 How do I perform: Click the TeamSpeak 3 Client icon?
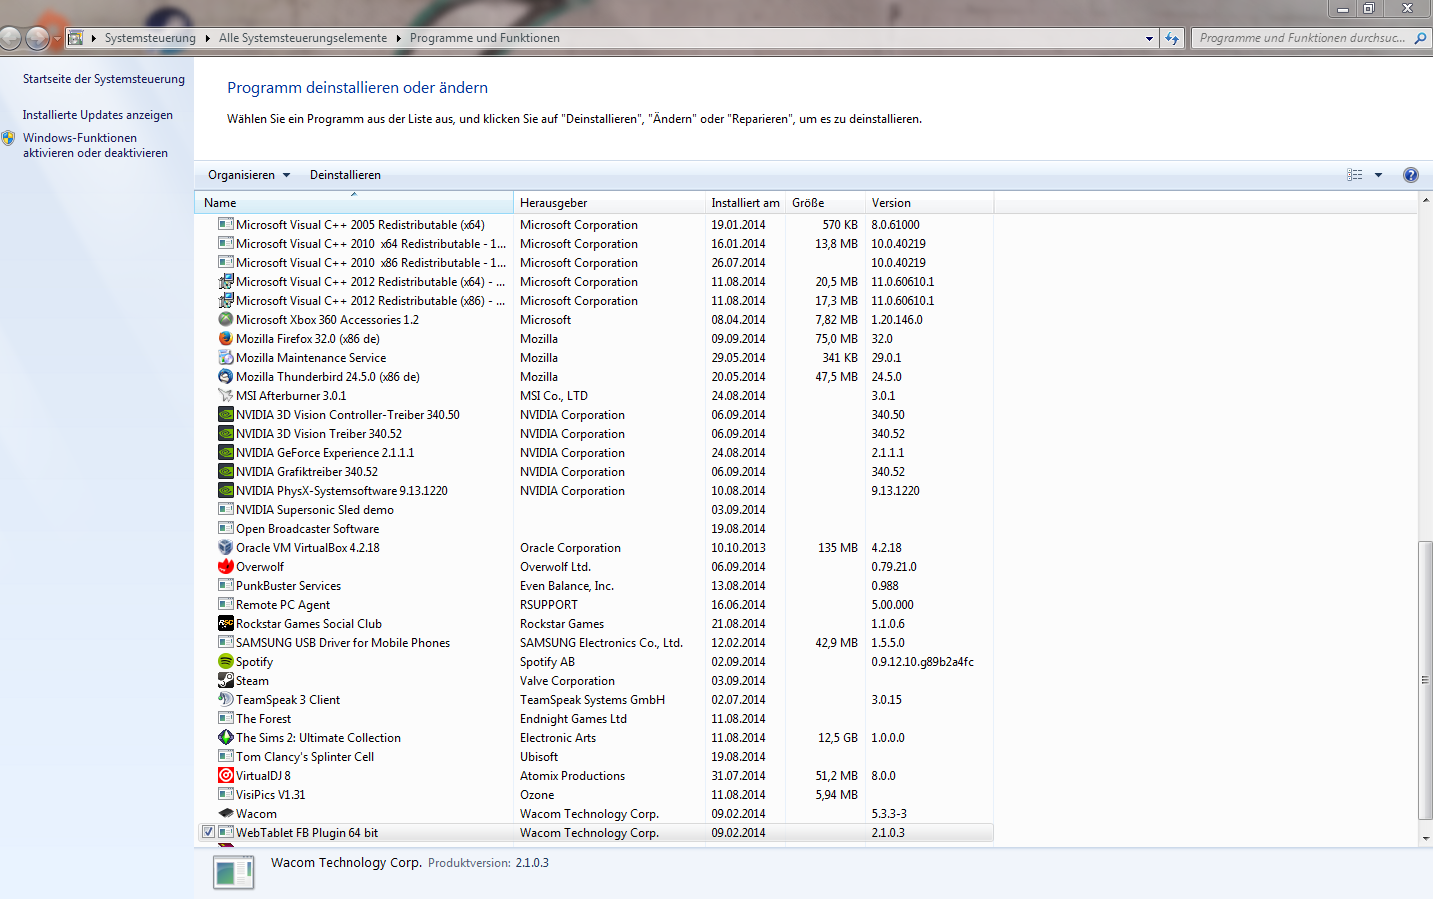pyautogui.click(x=226, y=699)
